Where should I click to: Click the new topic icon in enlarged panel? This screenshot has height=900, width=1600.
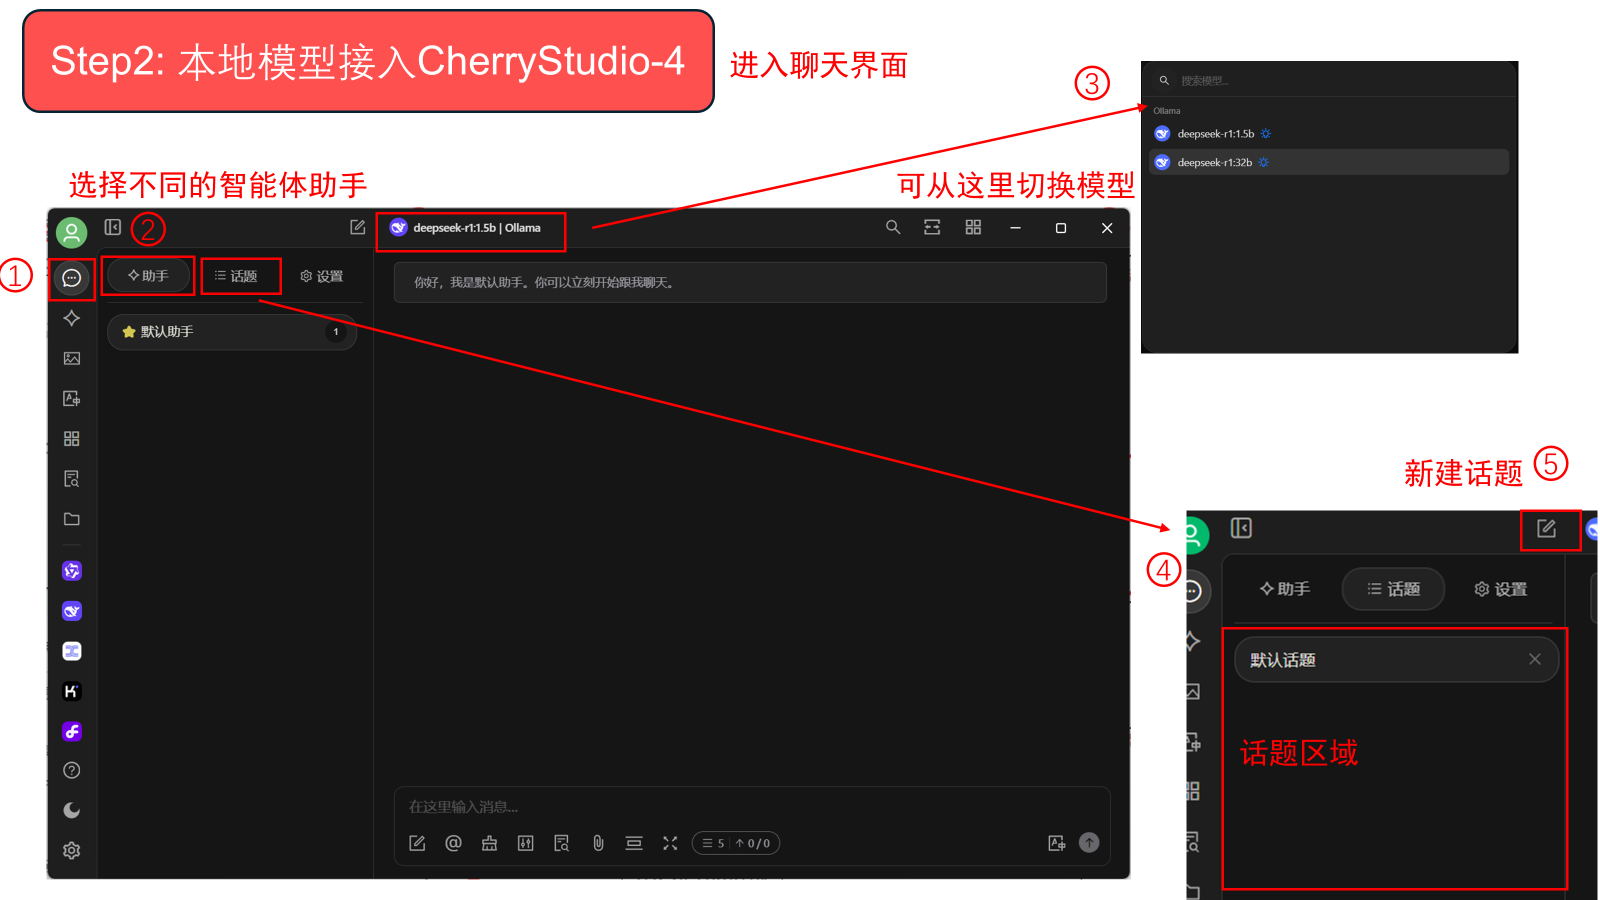point(1547,528)
